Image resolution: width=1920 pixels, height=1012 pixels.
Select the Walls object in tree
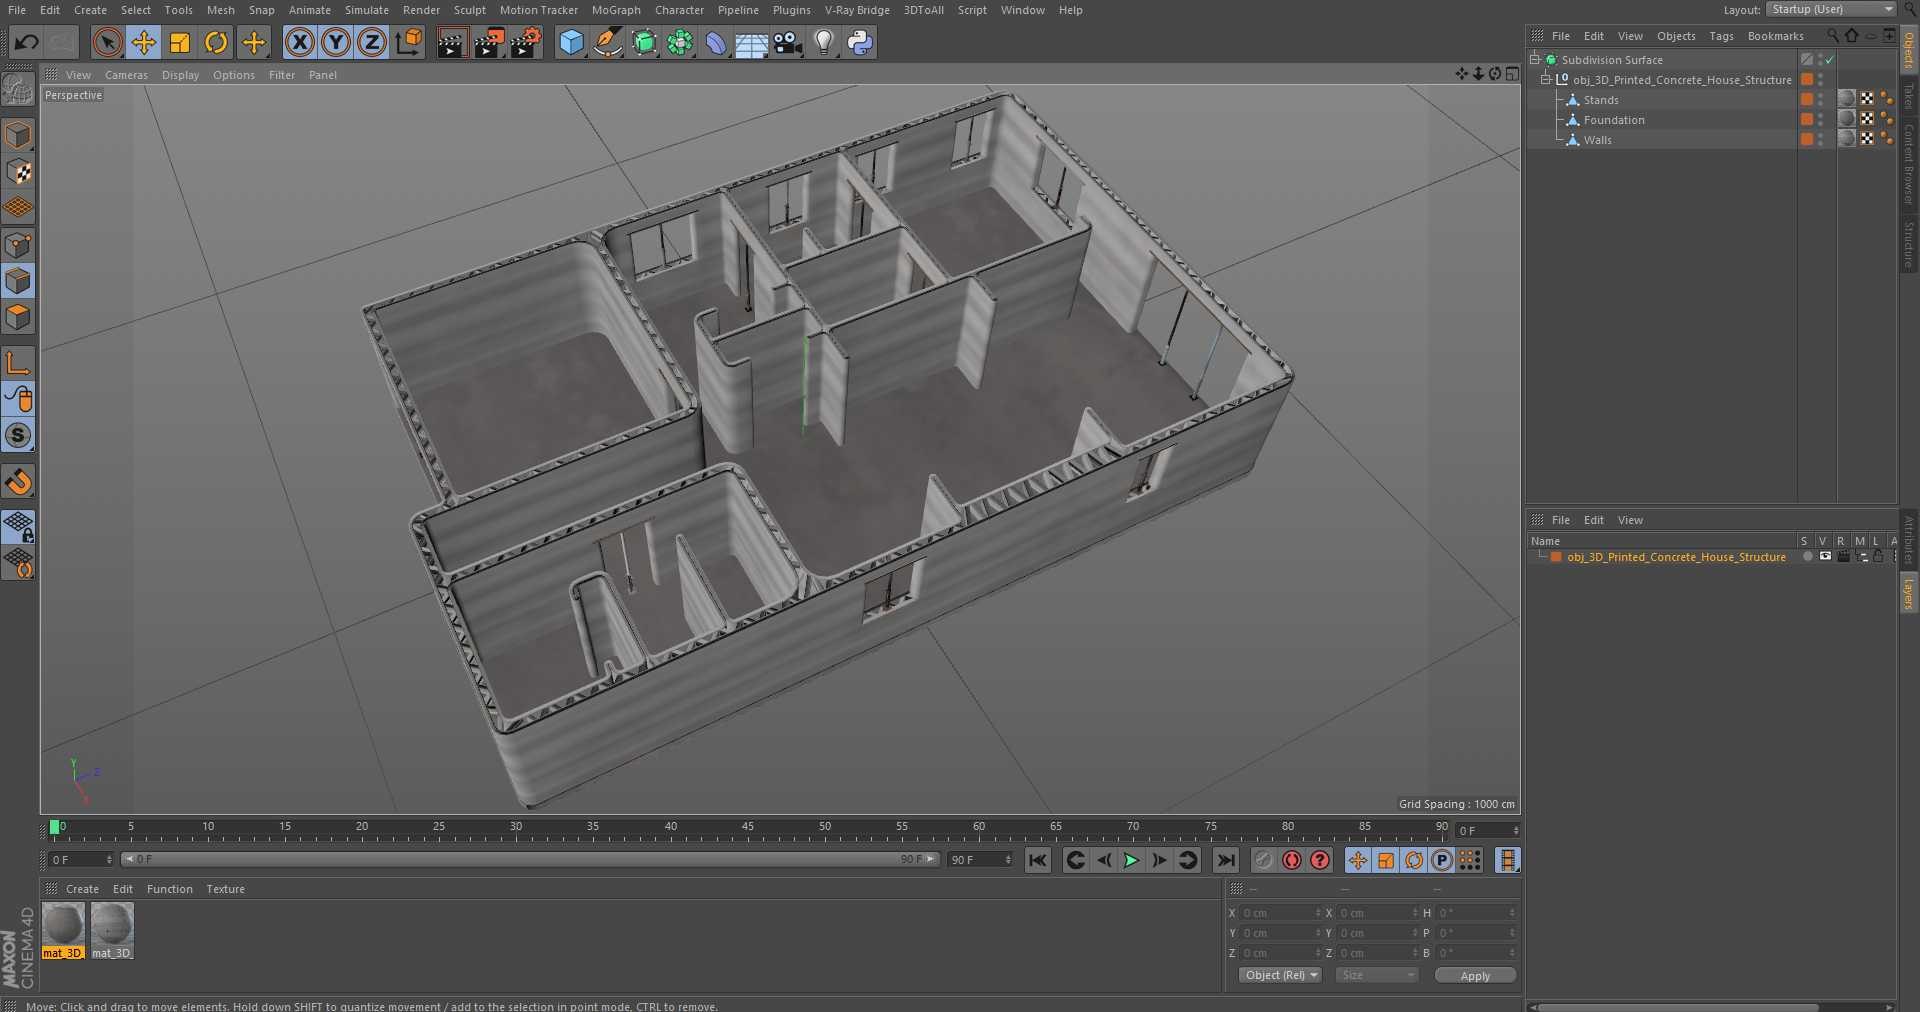click(1597, 140)
